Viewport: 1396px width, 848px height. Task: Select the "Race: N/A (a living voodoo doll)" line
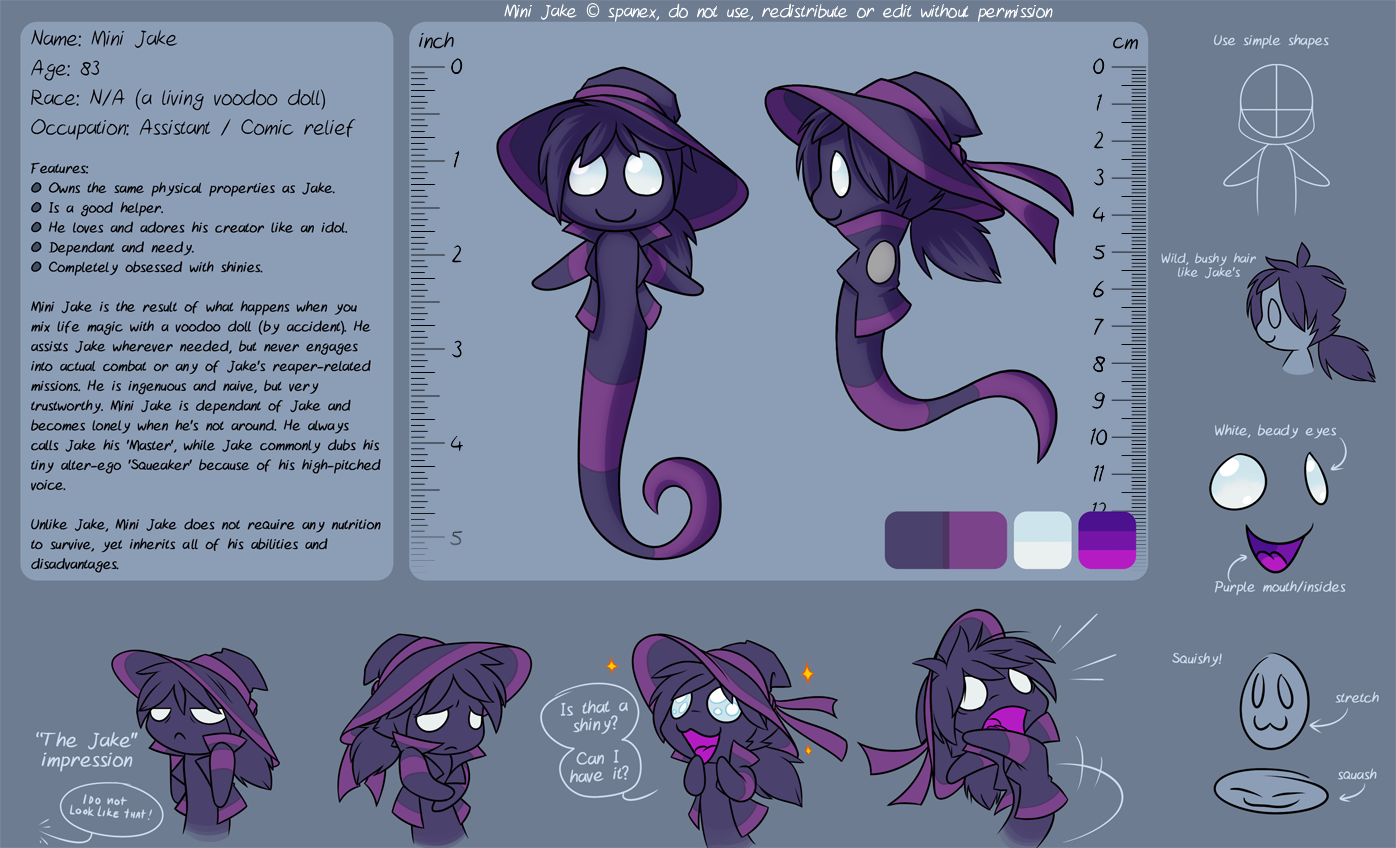[178, 99]
